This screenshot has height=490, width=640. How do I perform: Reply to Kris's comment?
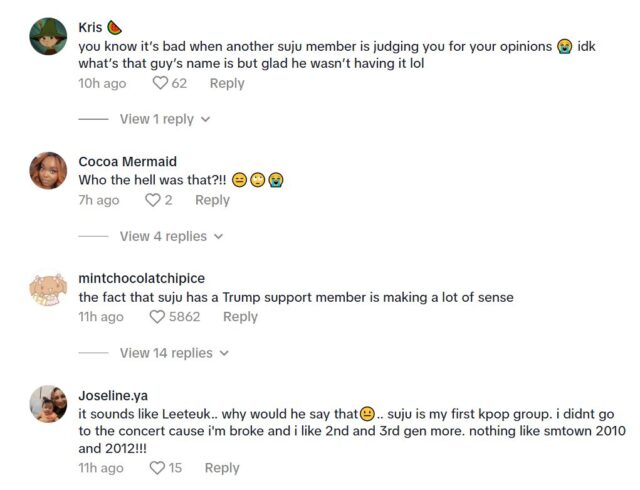coord(227,83)
